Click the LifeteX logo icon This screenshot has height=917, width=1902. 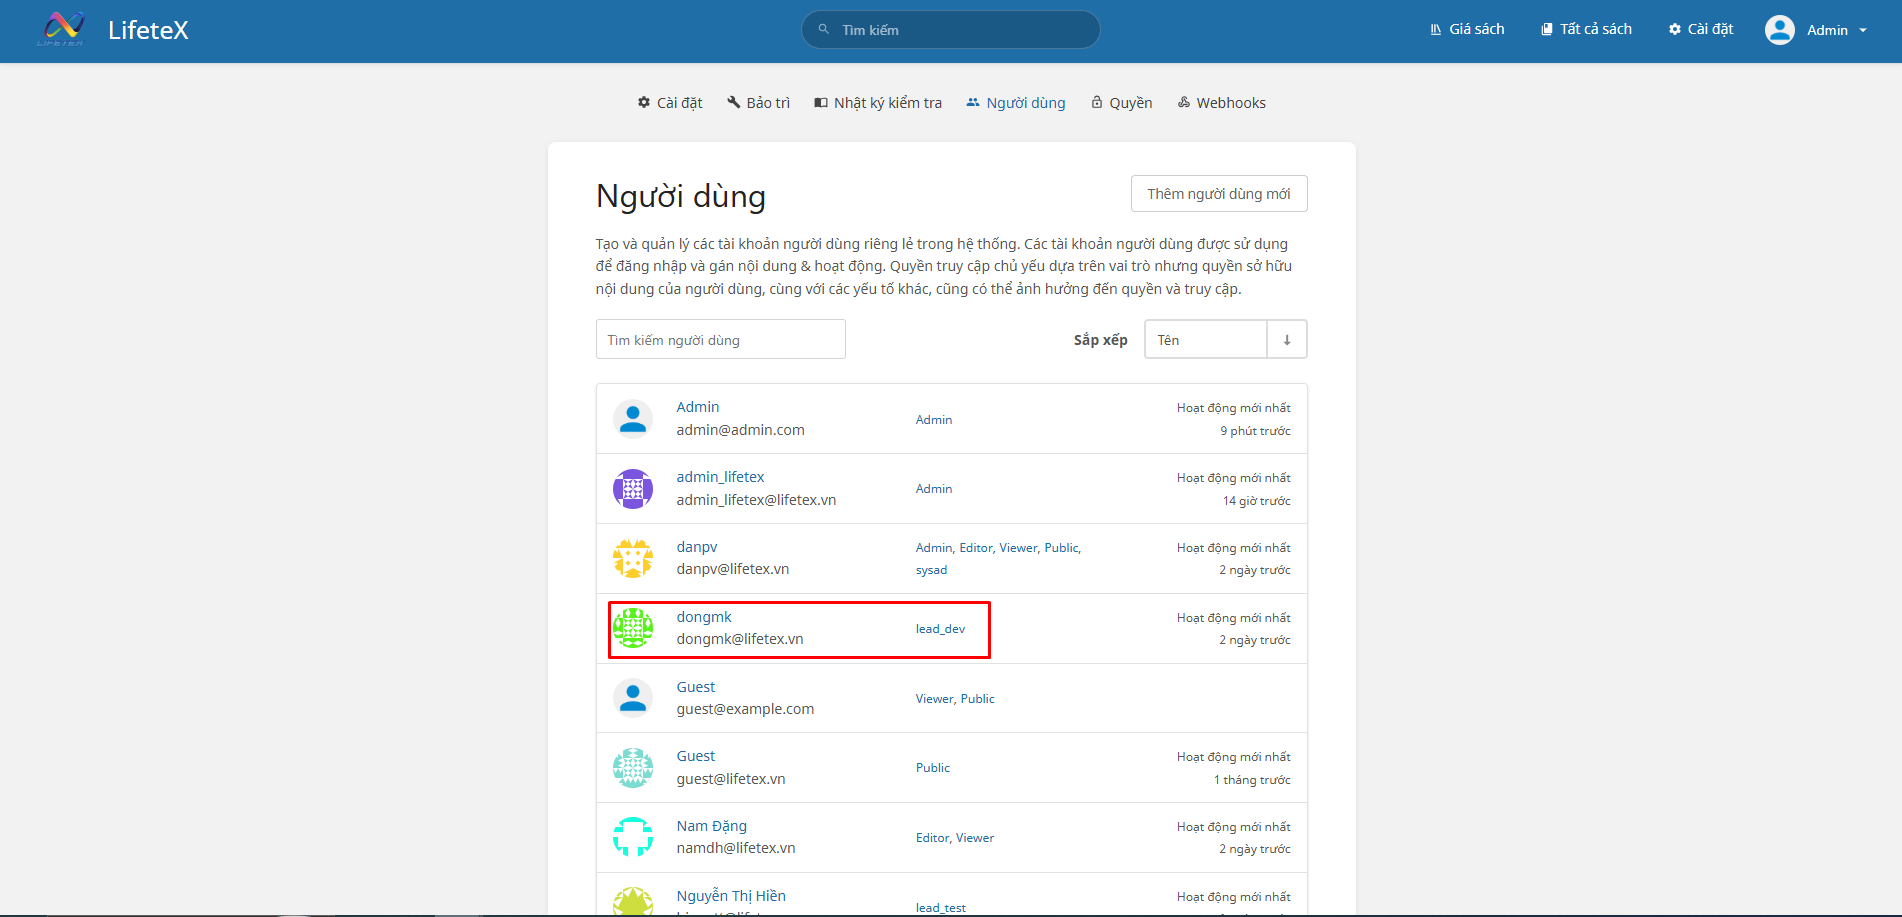pyautogui.click(x=62, y=29)
